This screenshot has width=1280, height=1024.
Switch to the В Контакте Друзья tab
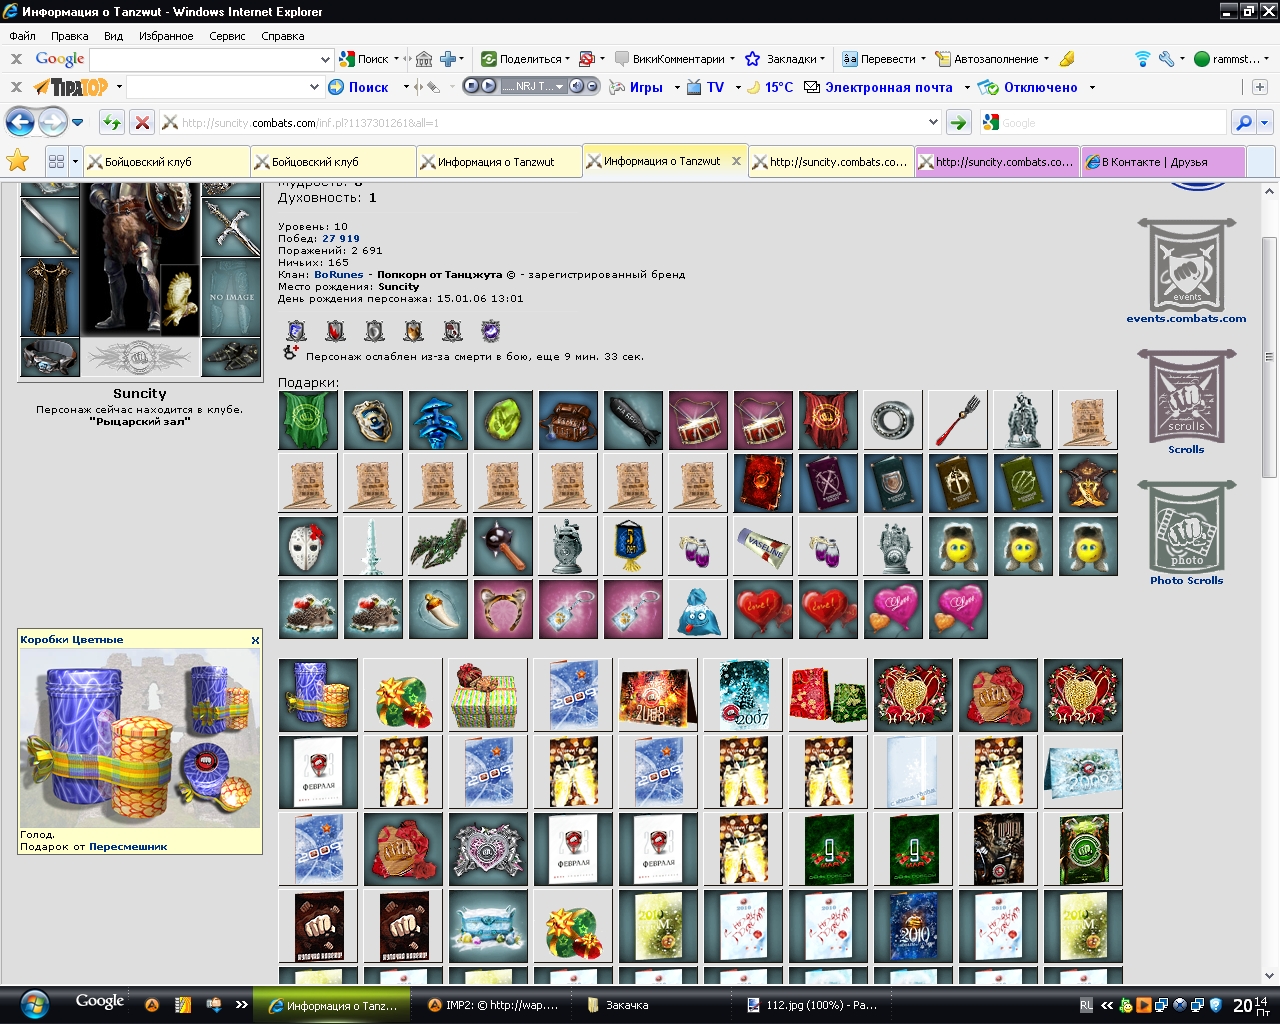point(1163,161)
